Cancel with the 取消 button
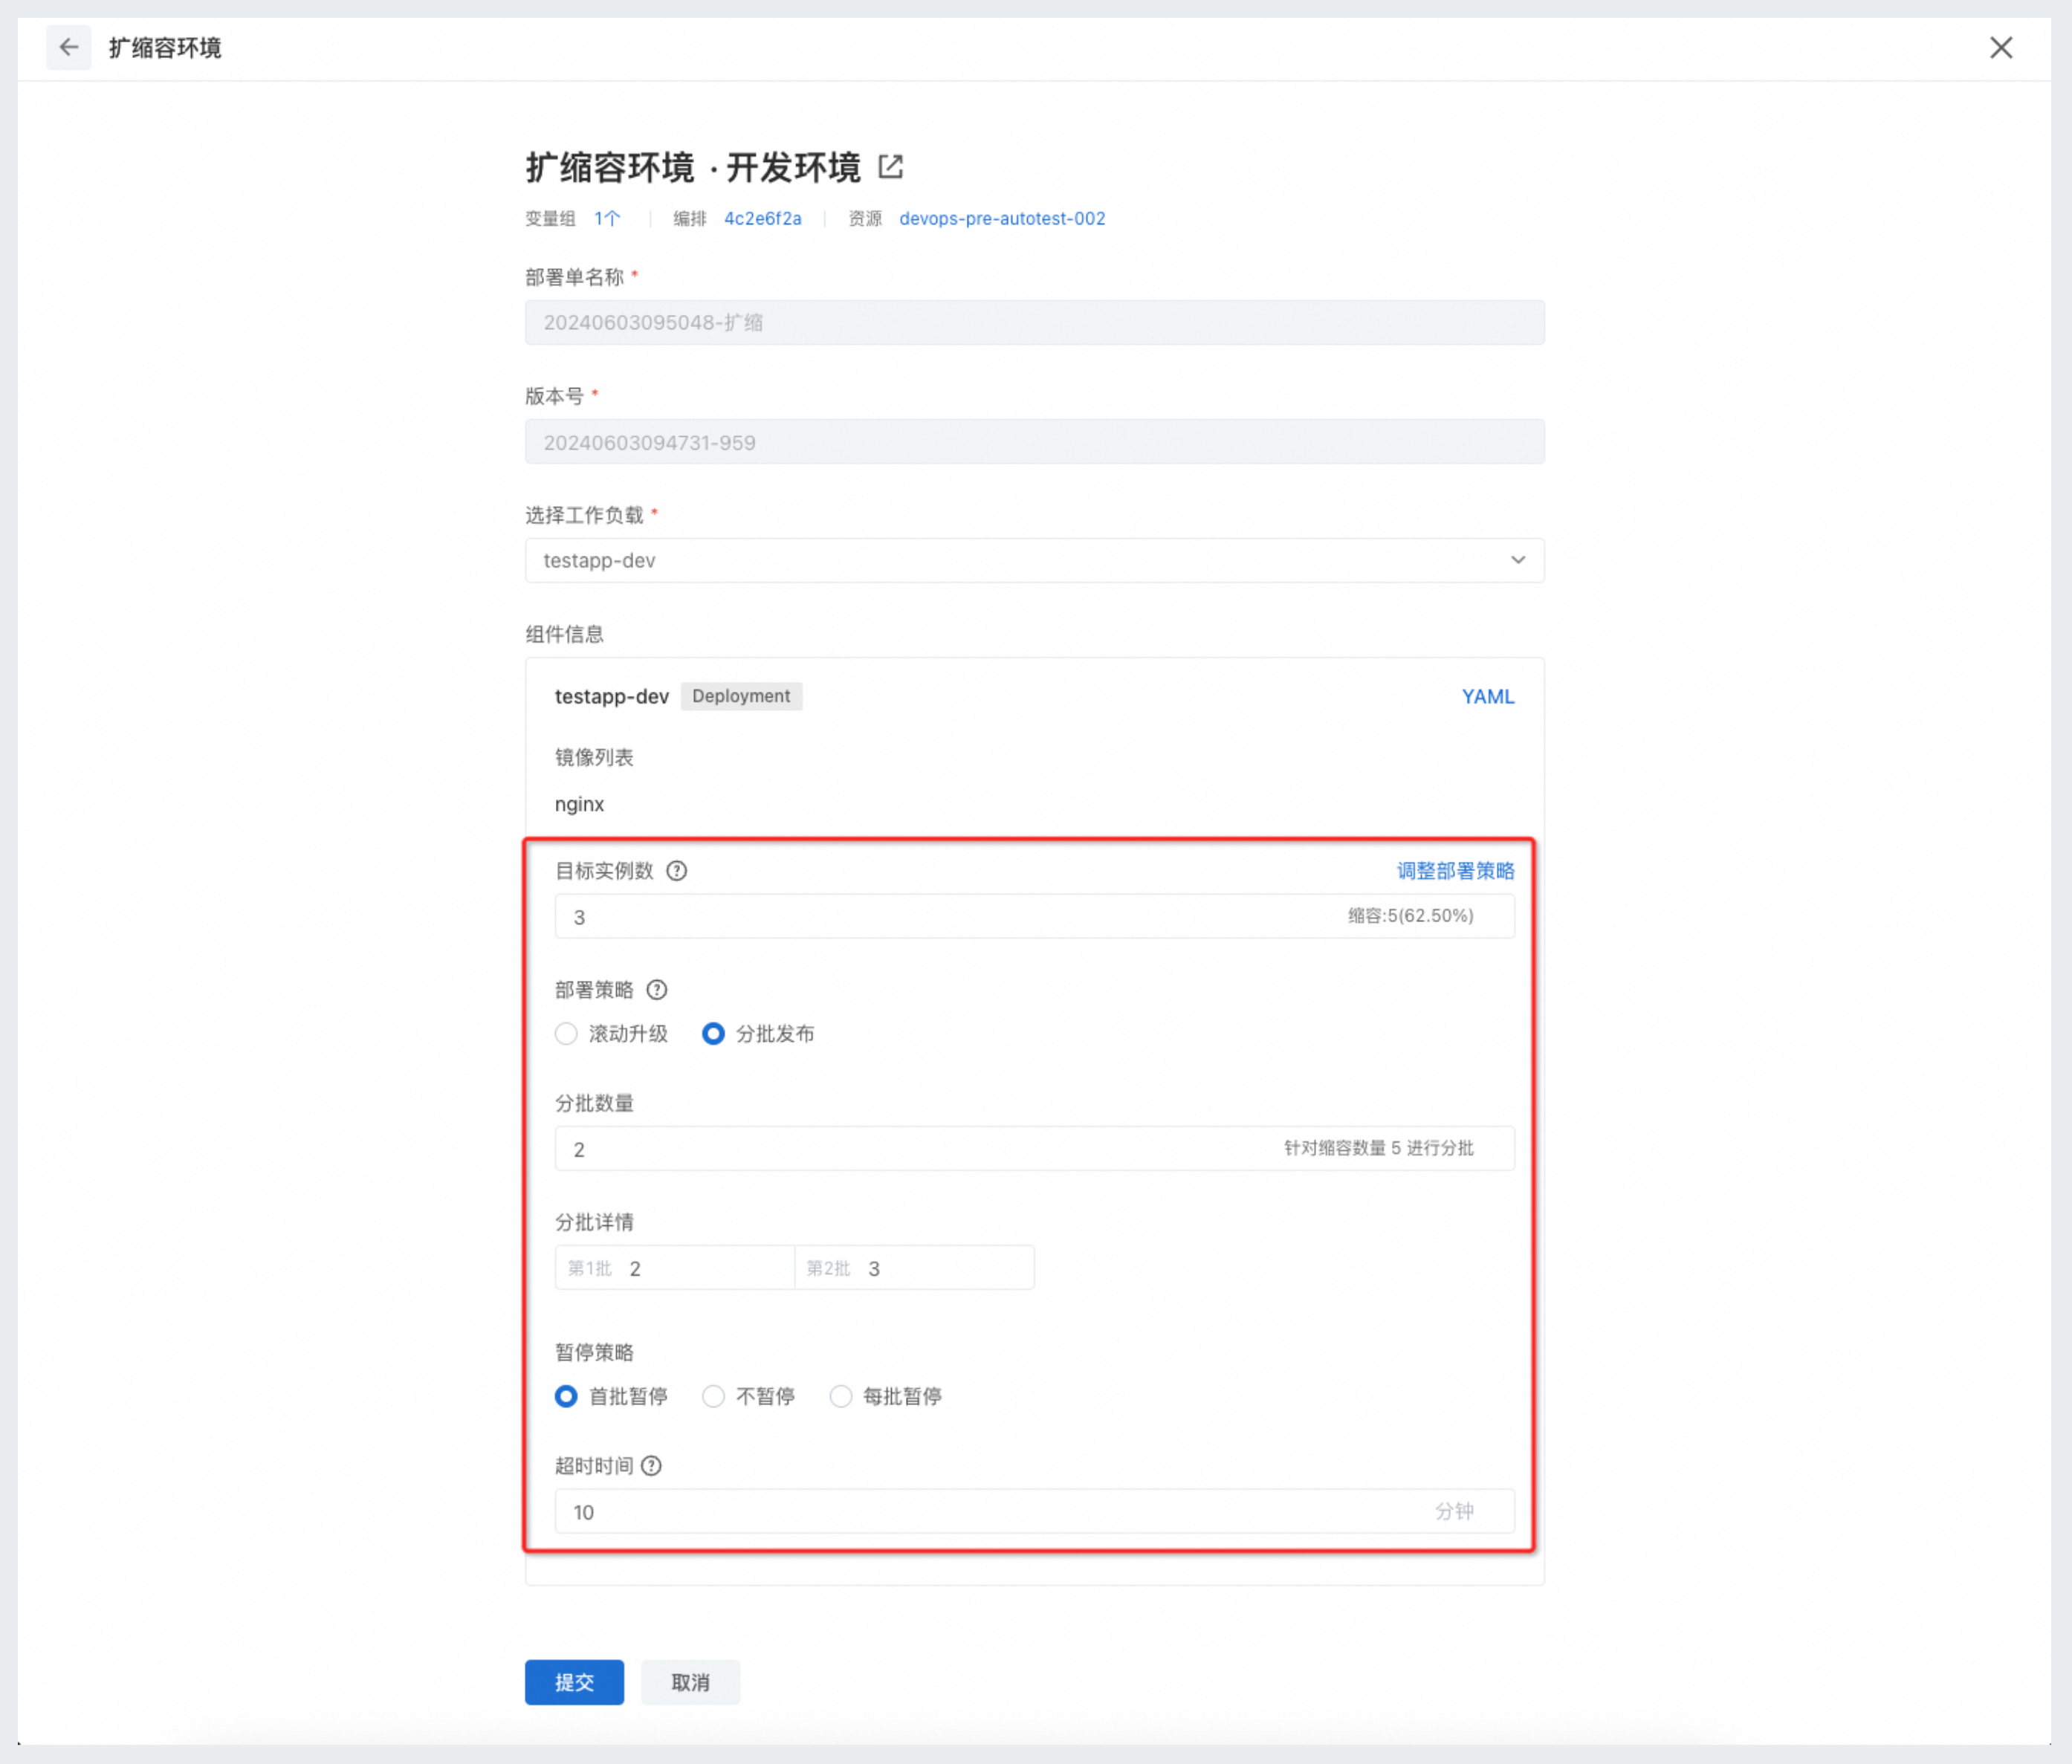The width and height of the screenshot is (2072, 1764). (690, 1682)
